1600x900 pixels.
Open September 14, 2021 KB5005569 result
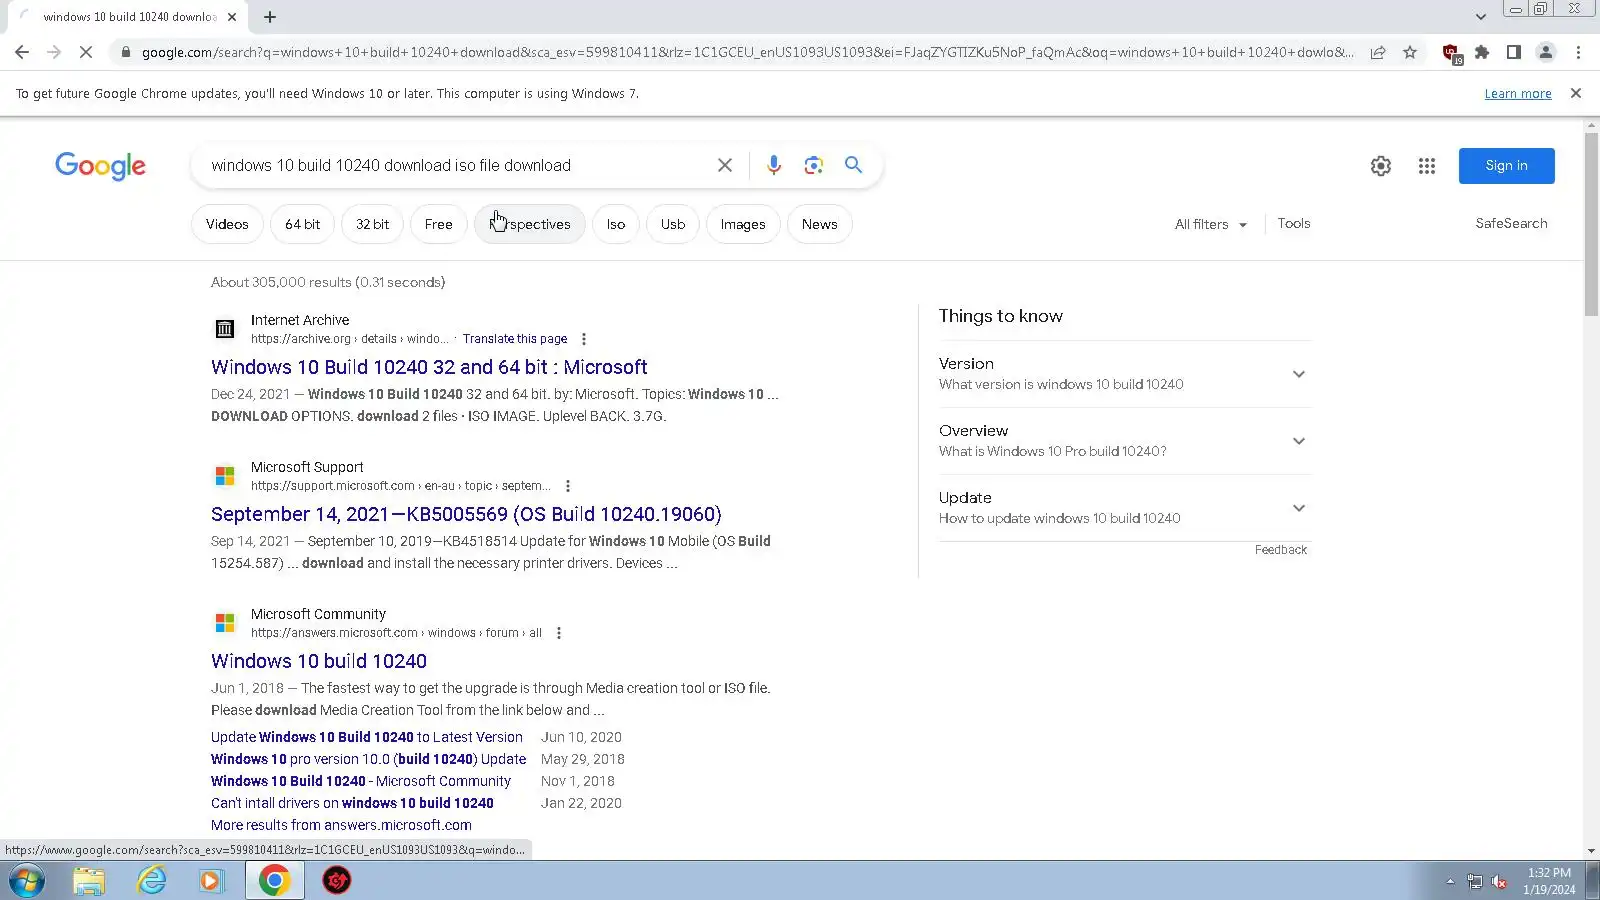pyautogui.click(x=466, y=514)
